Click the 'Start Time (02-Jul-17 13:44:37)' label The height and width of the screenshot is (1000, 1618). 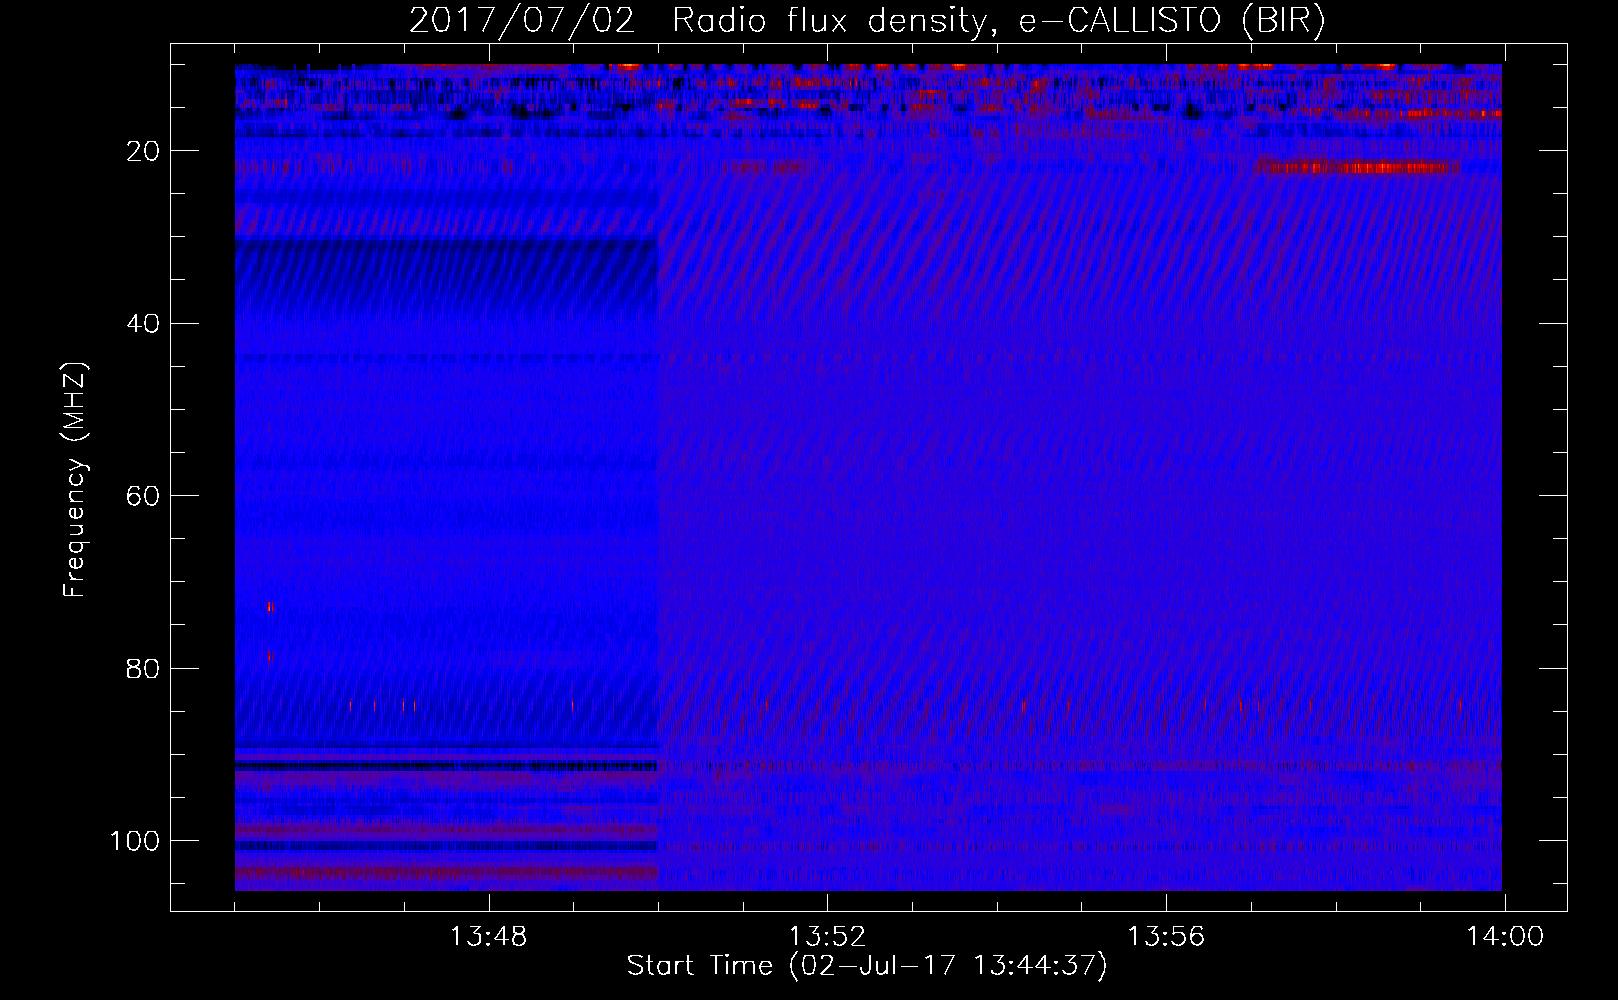867,966
